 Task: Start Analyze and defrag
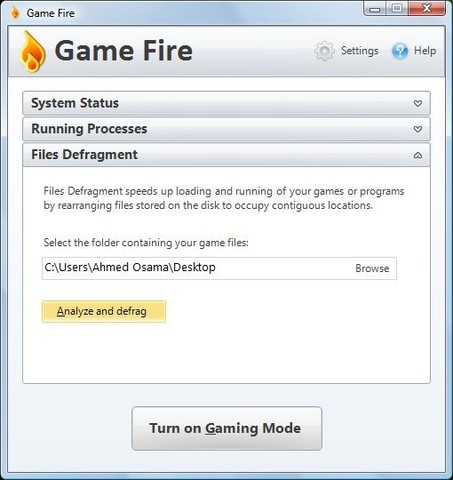[x=104, y=311]
